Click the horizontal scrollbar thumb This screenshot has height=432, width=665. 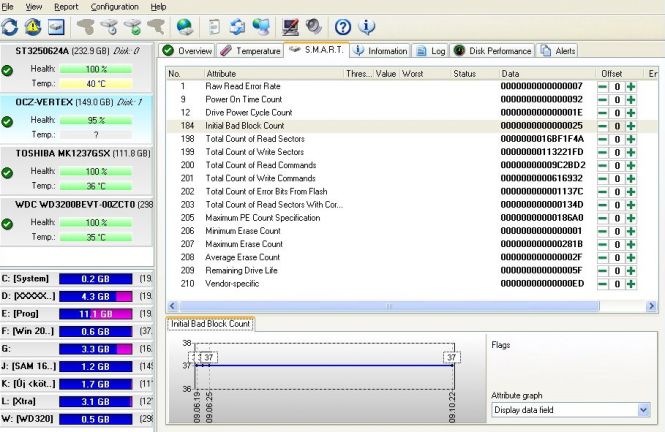pyautogui.click(x=389, y=306)
